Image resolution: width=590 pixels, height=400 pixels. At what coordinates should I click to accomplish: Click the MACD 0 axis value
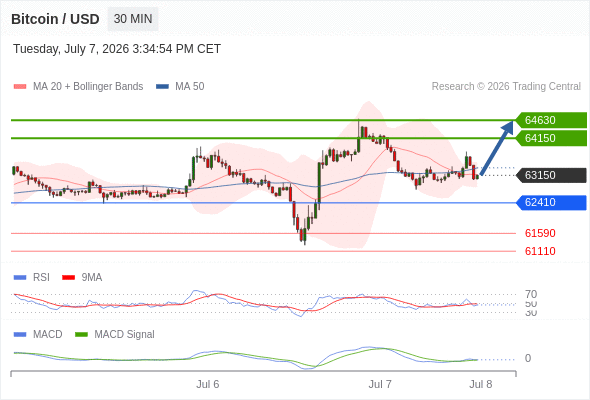(x=528, y=358)
